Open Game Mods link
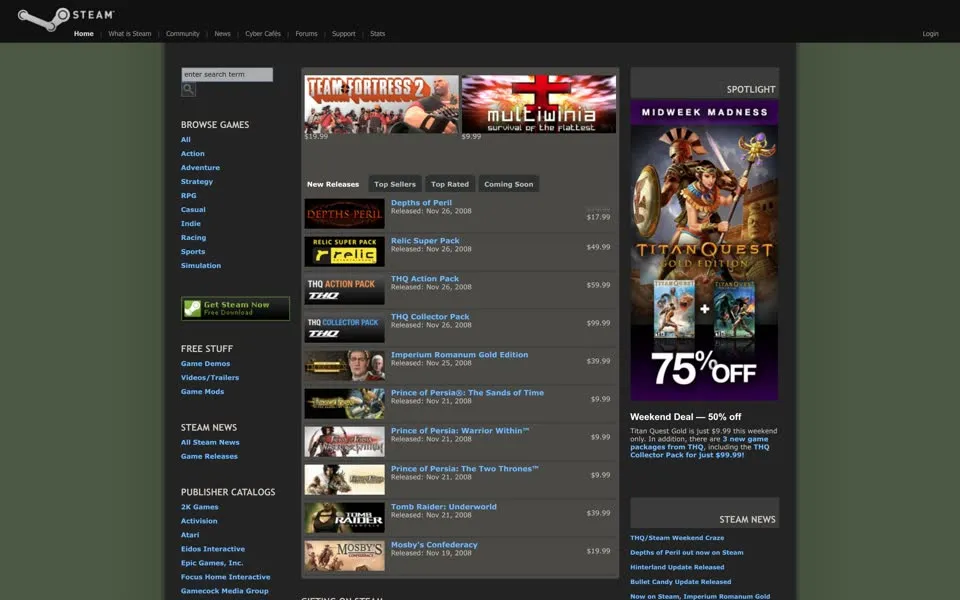 203,392
